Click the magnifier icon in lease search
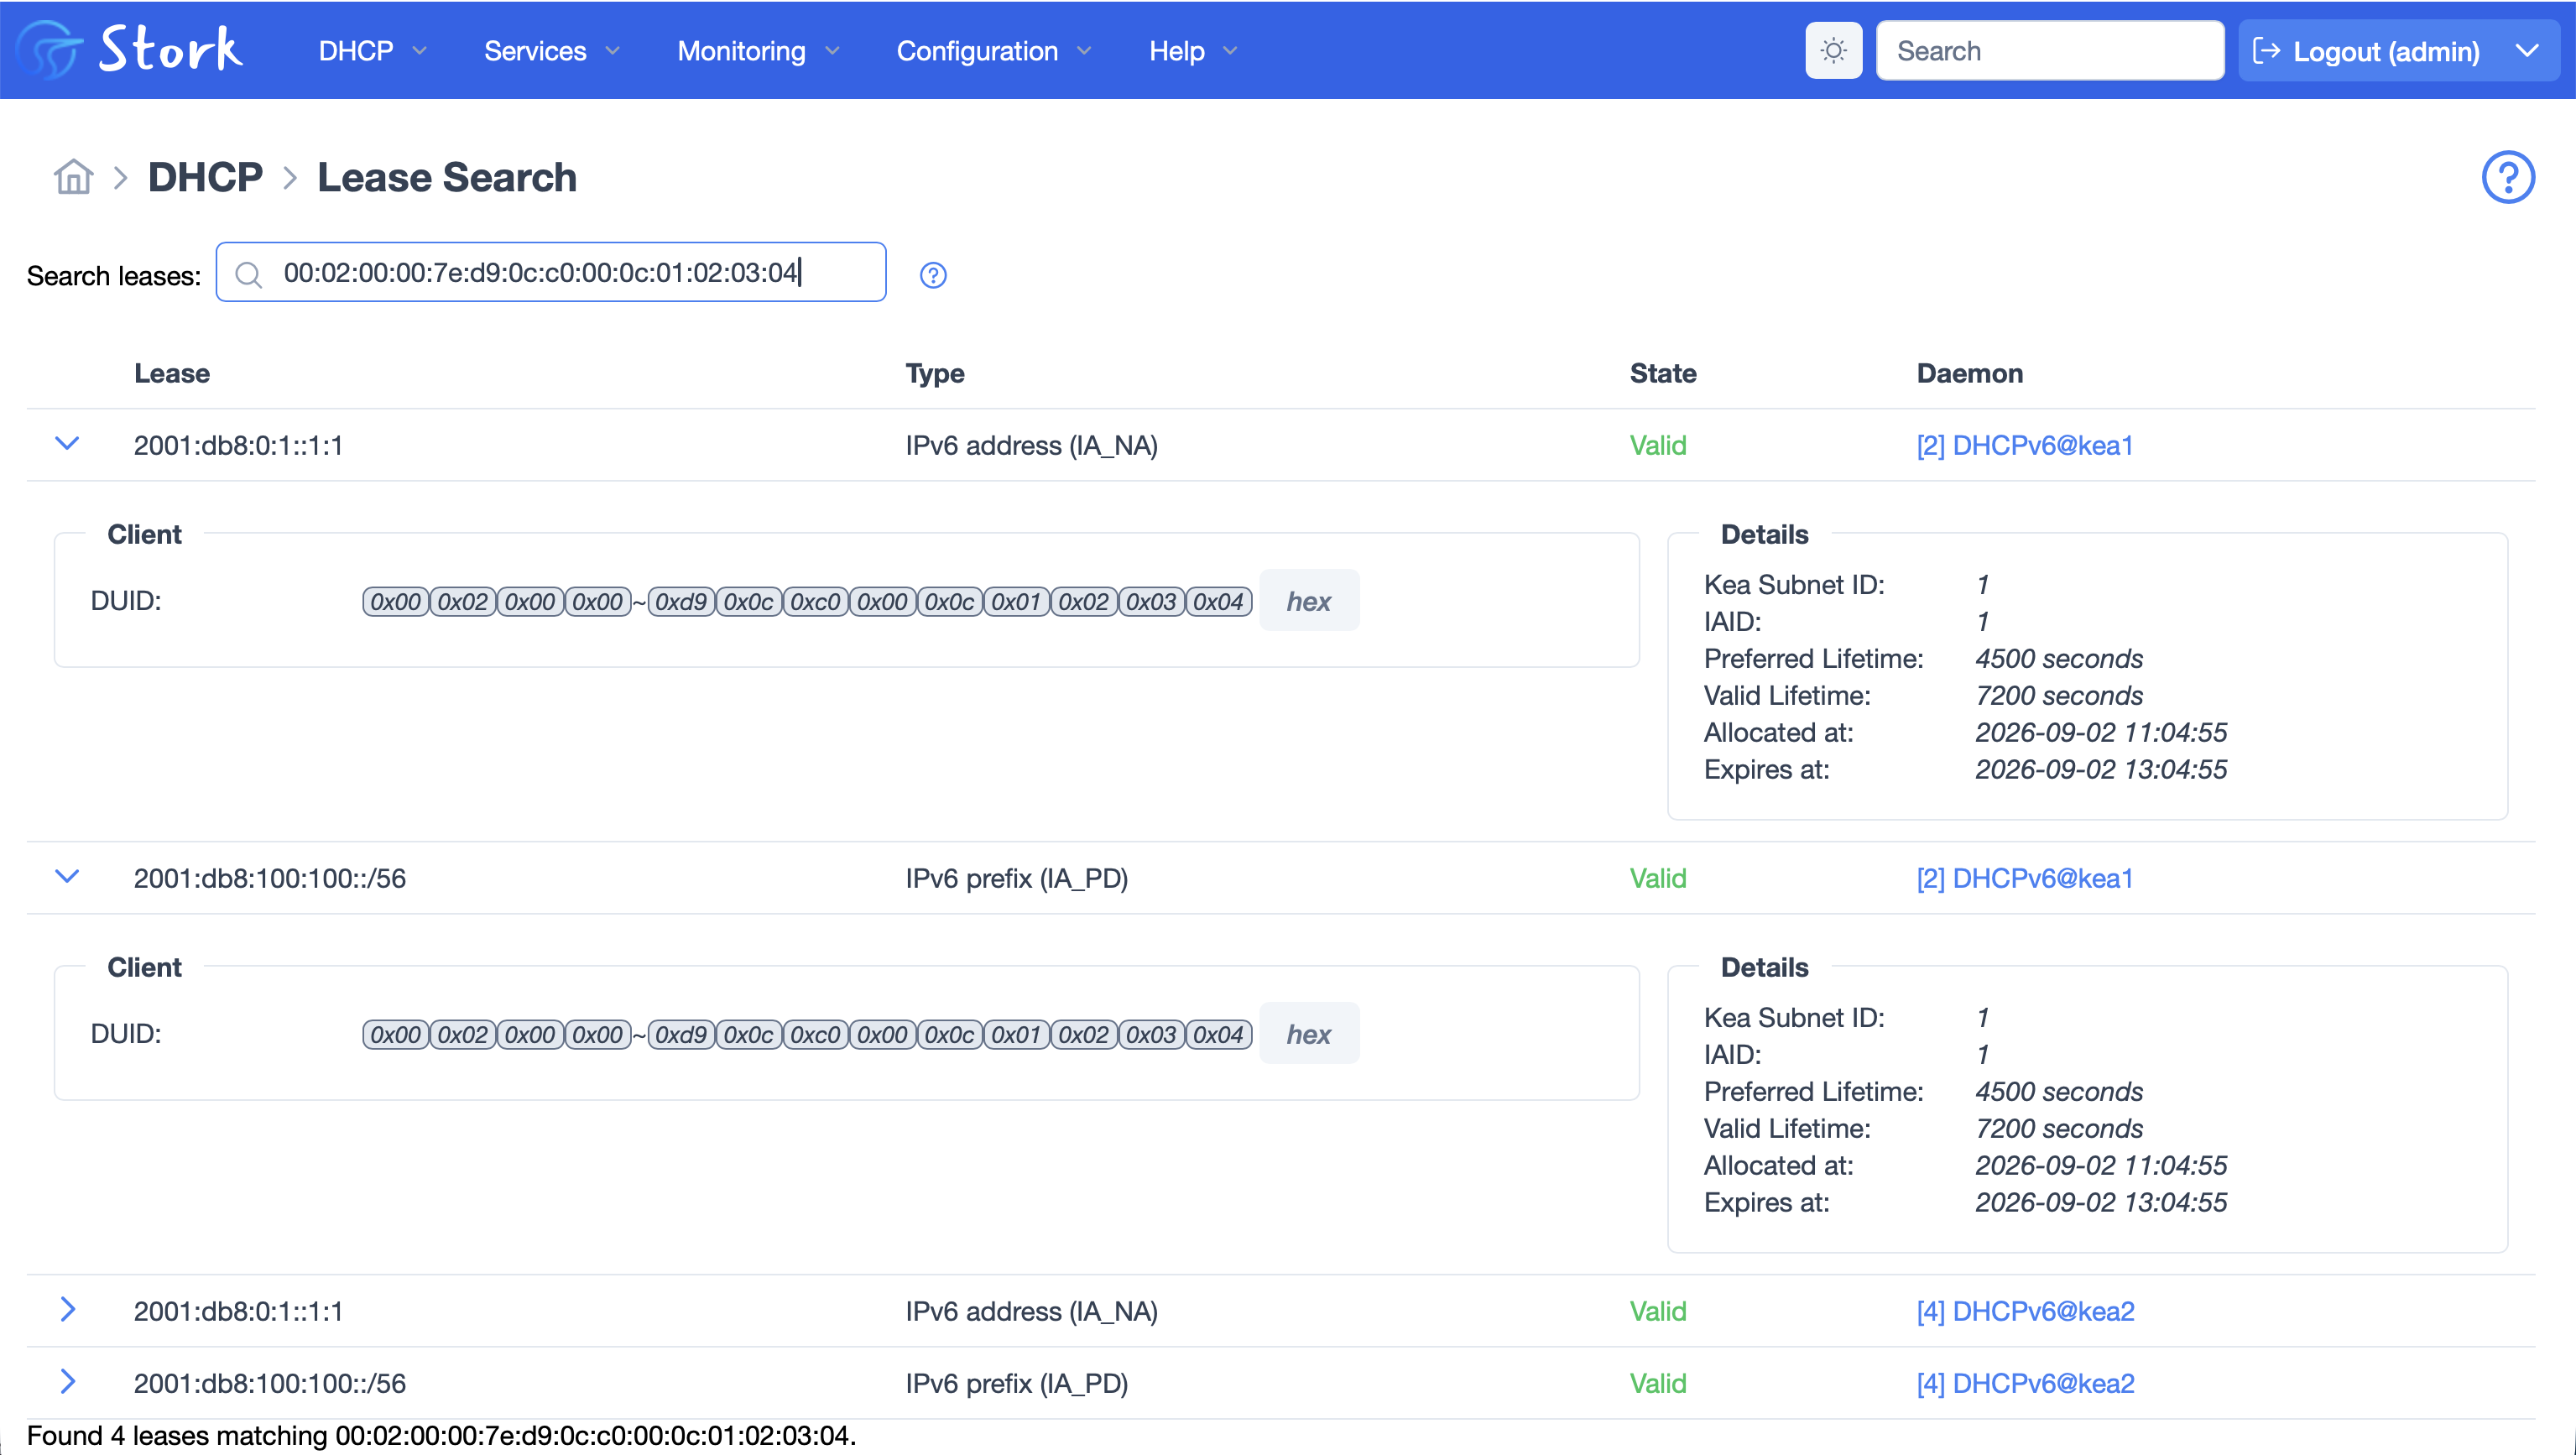Screen dimensions: 2576x1455 [x=248, y=274]
